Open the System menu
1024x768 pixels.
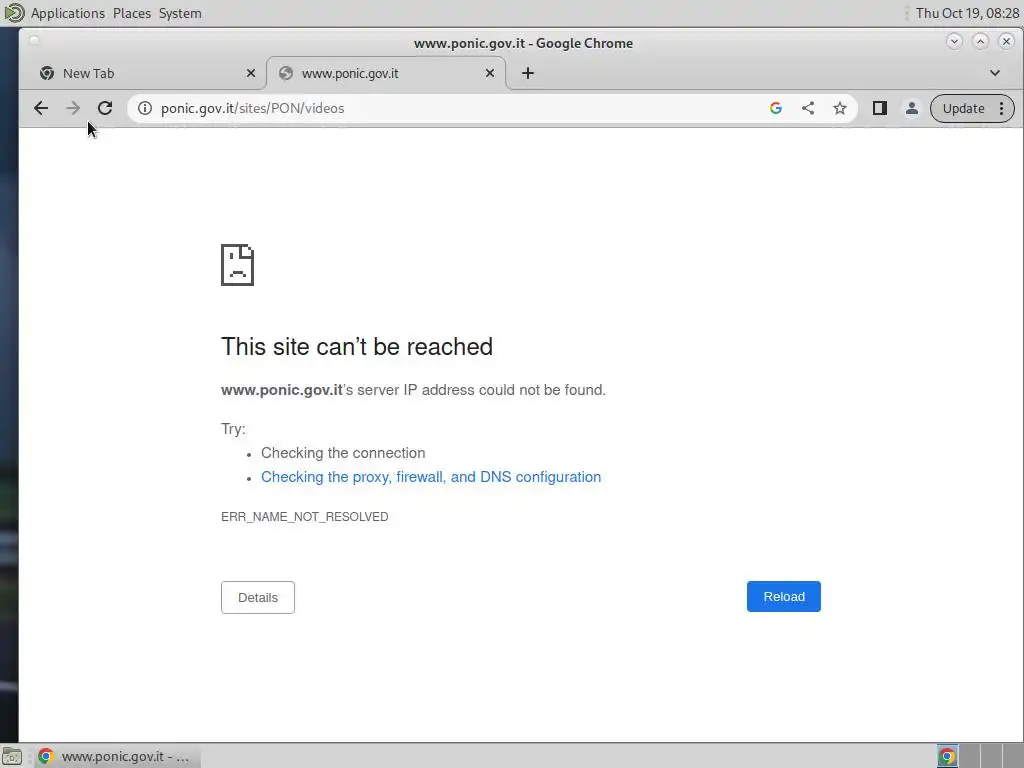point(180,13)
